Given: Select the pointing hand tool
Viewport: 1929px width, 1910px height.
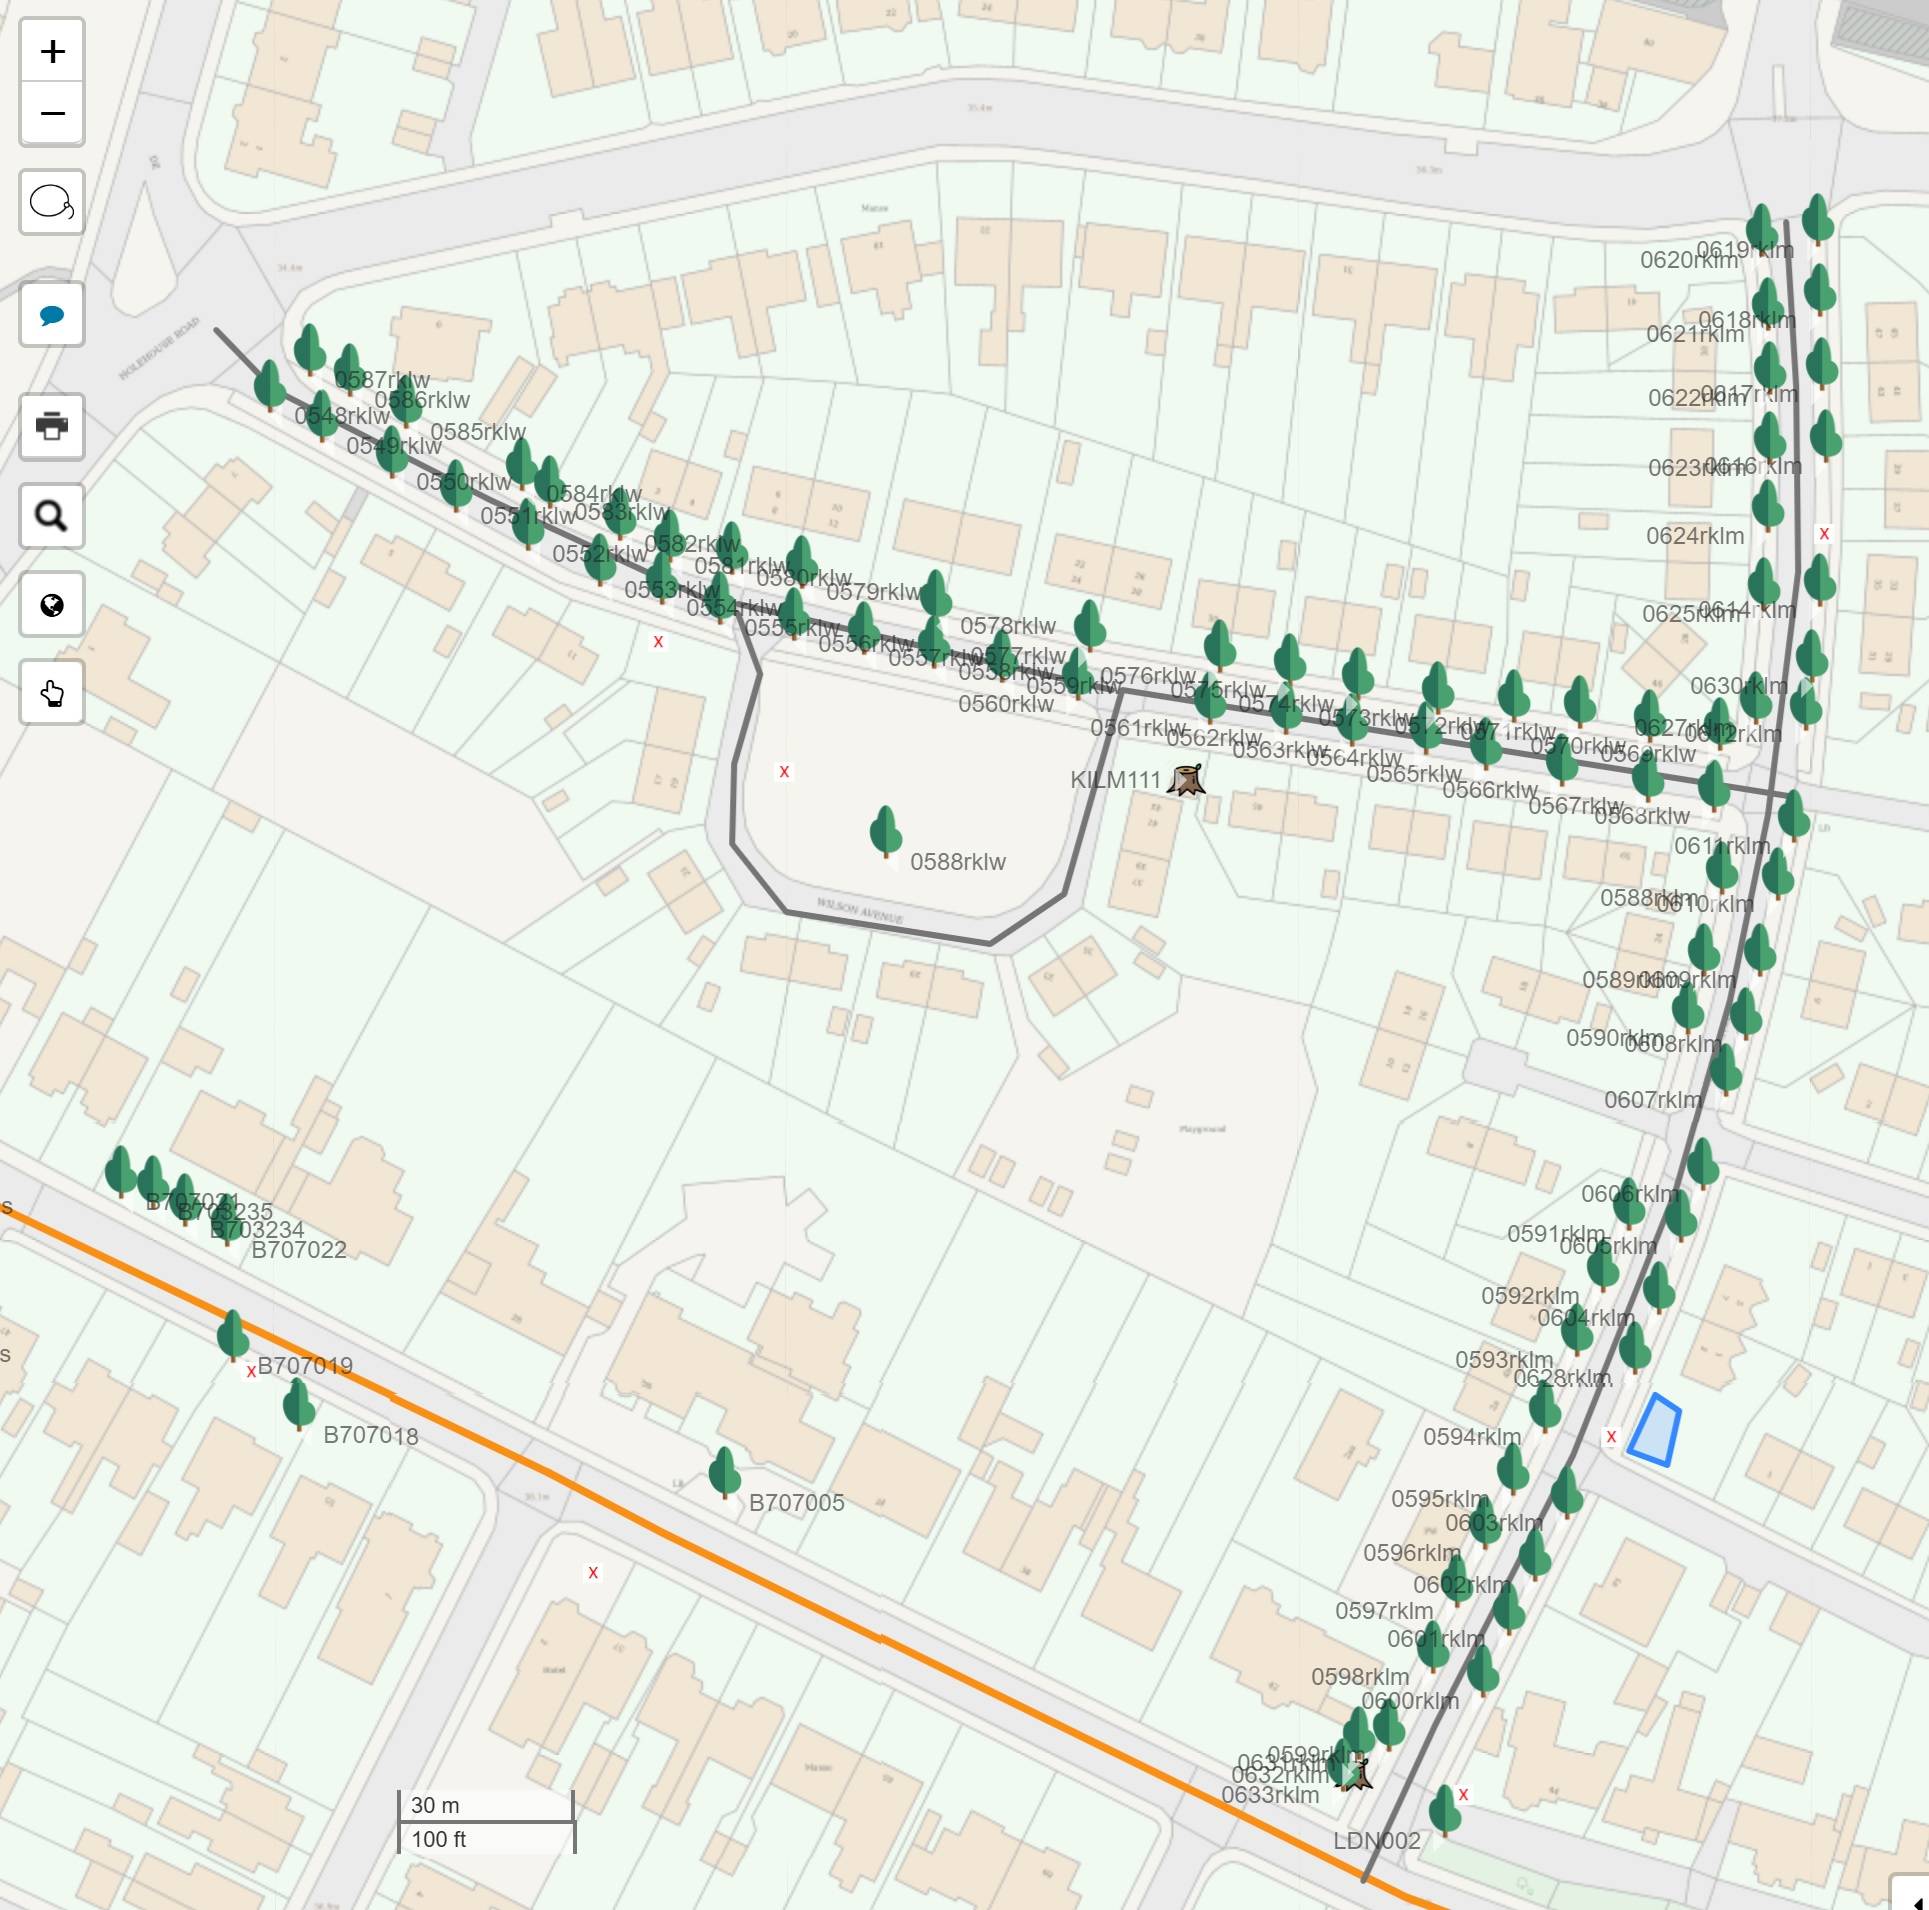Looking at the screenshot, I should coord(52,693).
